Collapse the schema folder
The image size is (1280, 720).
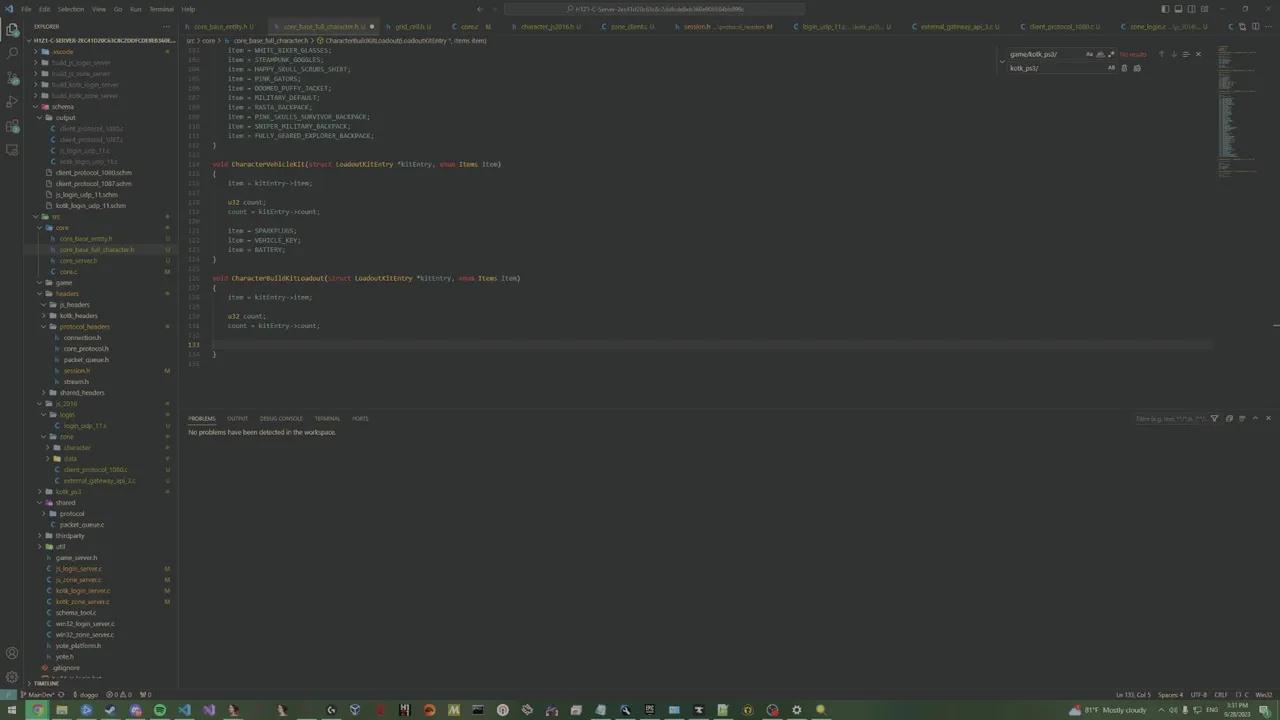[62, 107]
